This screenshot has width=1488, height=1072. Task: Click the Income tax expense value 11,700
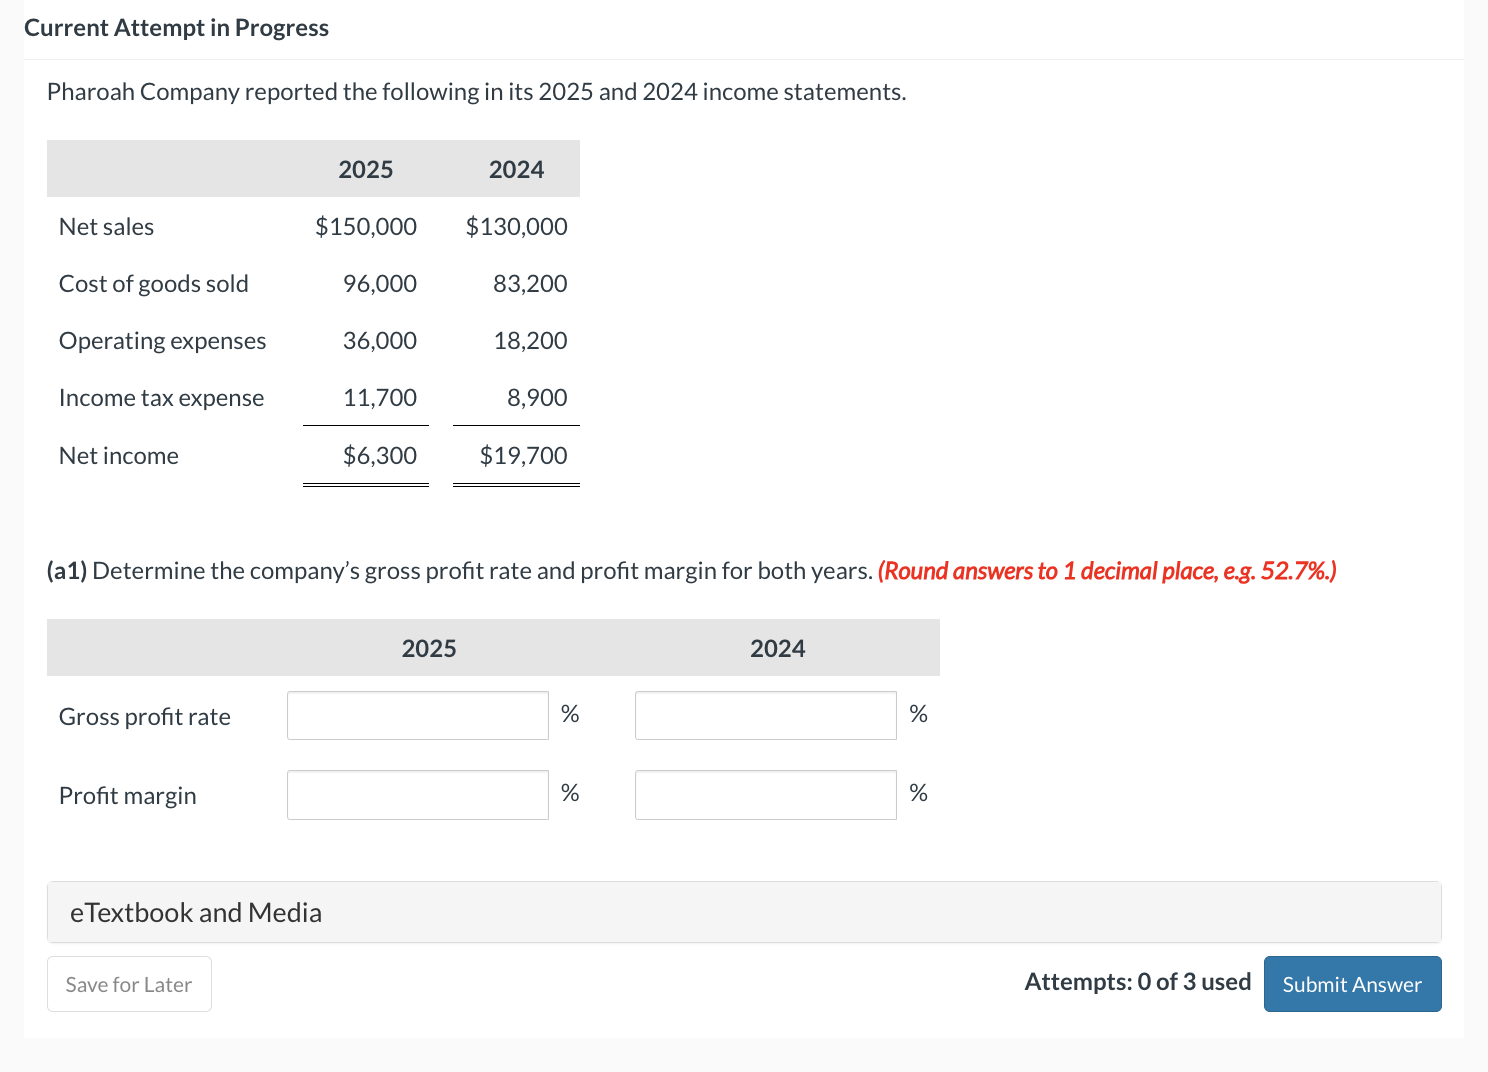coord(380,397)
